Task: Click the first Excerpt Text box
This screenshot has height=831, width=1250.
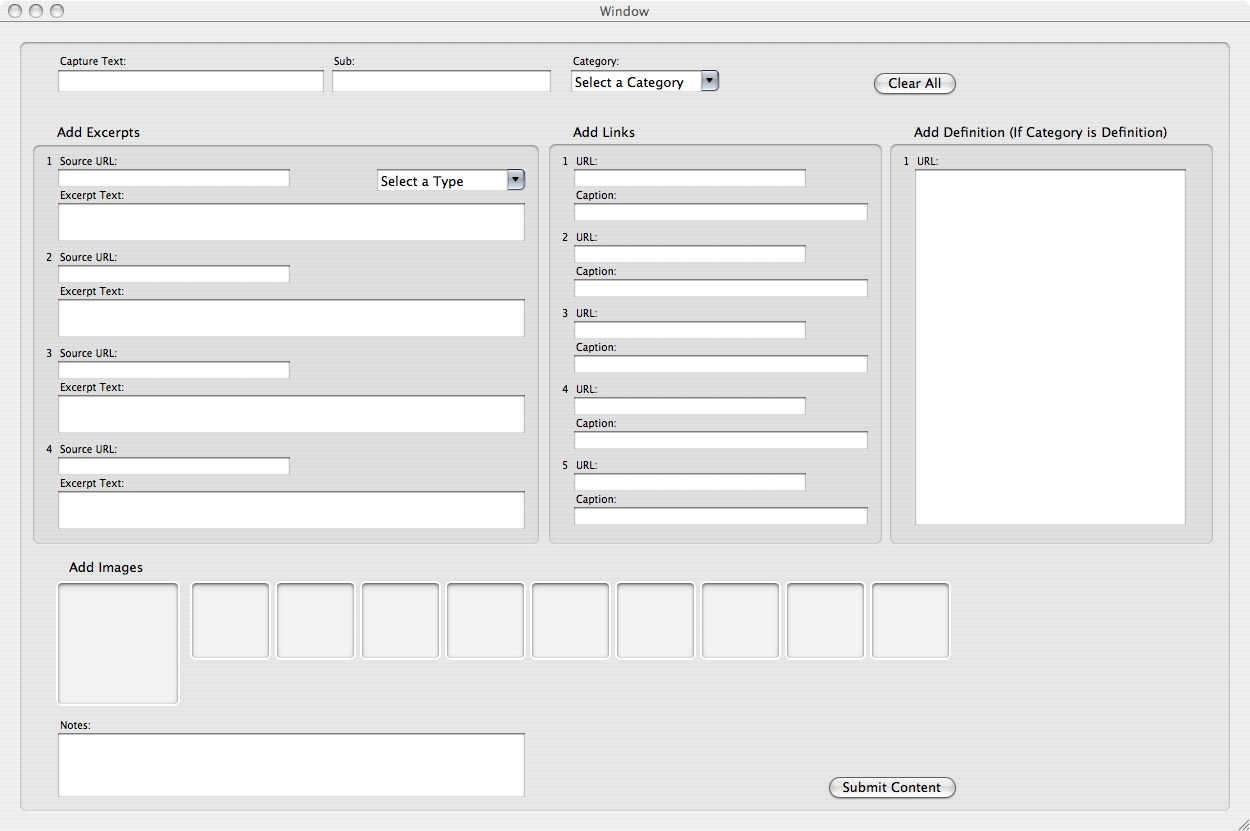Action: tap(291, 222)
